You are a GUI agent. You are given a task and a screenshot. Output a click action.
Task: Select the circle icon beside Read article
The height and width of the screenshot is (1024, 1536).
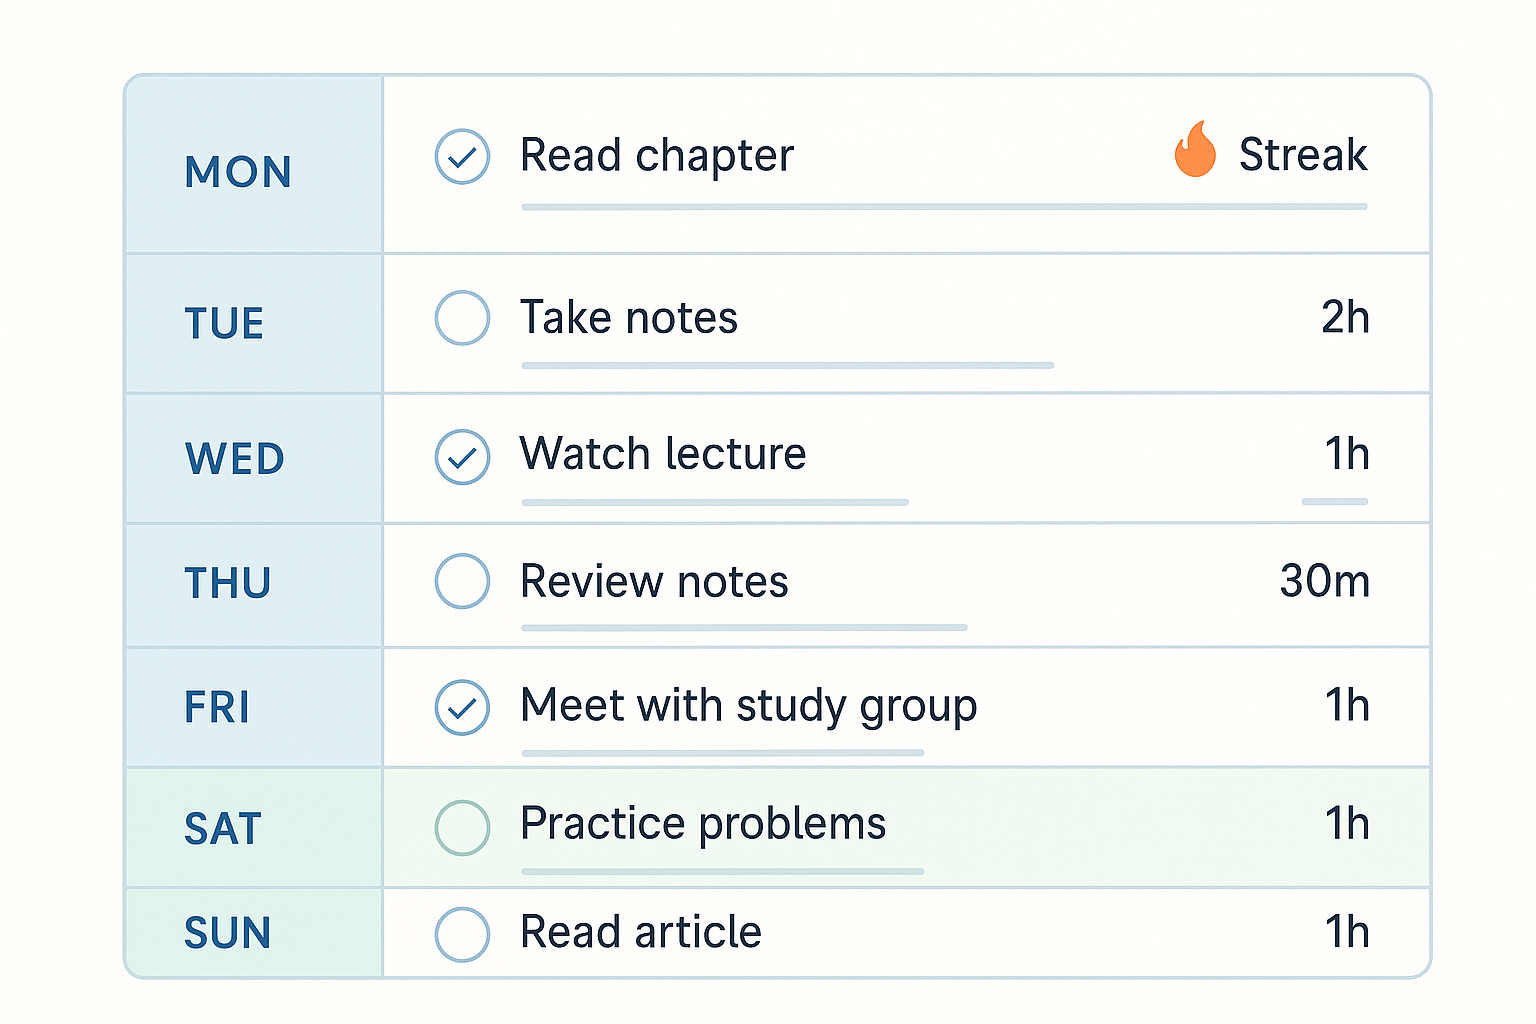click(x=462, y=933)
